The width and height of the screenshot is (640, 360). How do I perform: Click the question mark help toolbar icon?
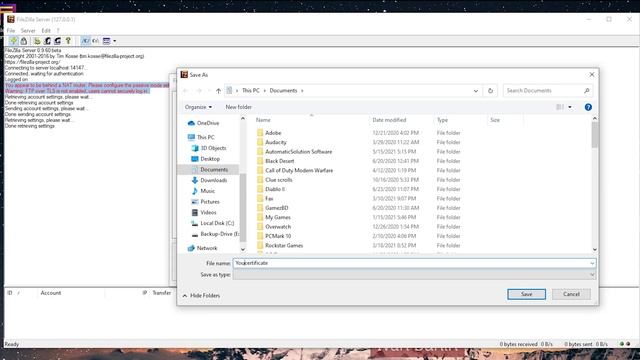pos(68,40)
